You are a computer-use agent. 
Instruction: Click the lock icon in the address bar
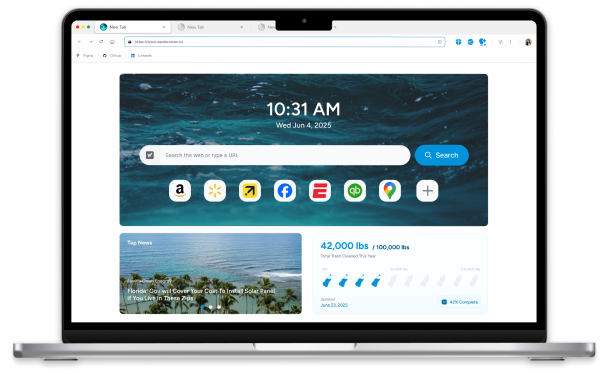tap(130, 42)
